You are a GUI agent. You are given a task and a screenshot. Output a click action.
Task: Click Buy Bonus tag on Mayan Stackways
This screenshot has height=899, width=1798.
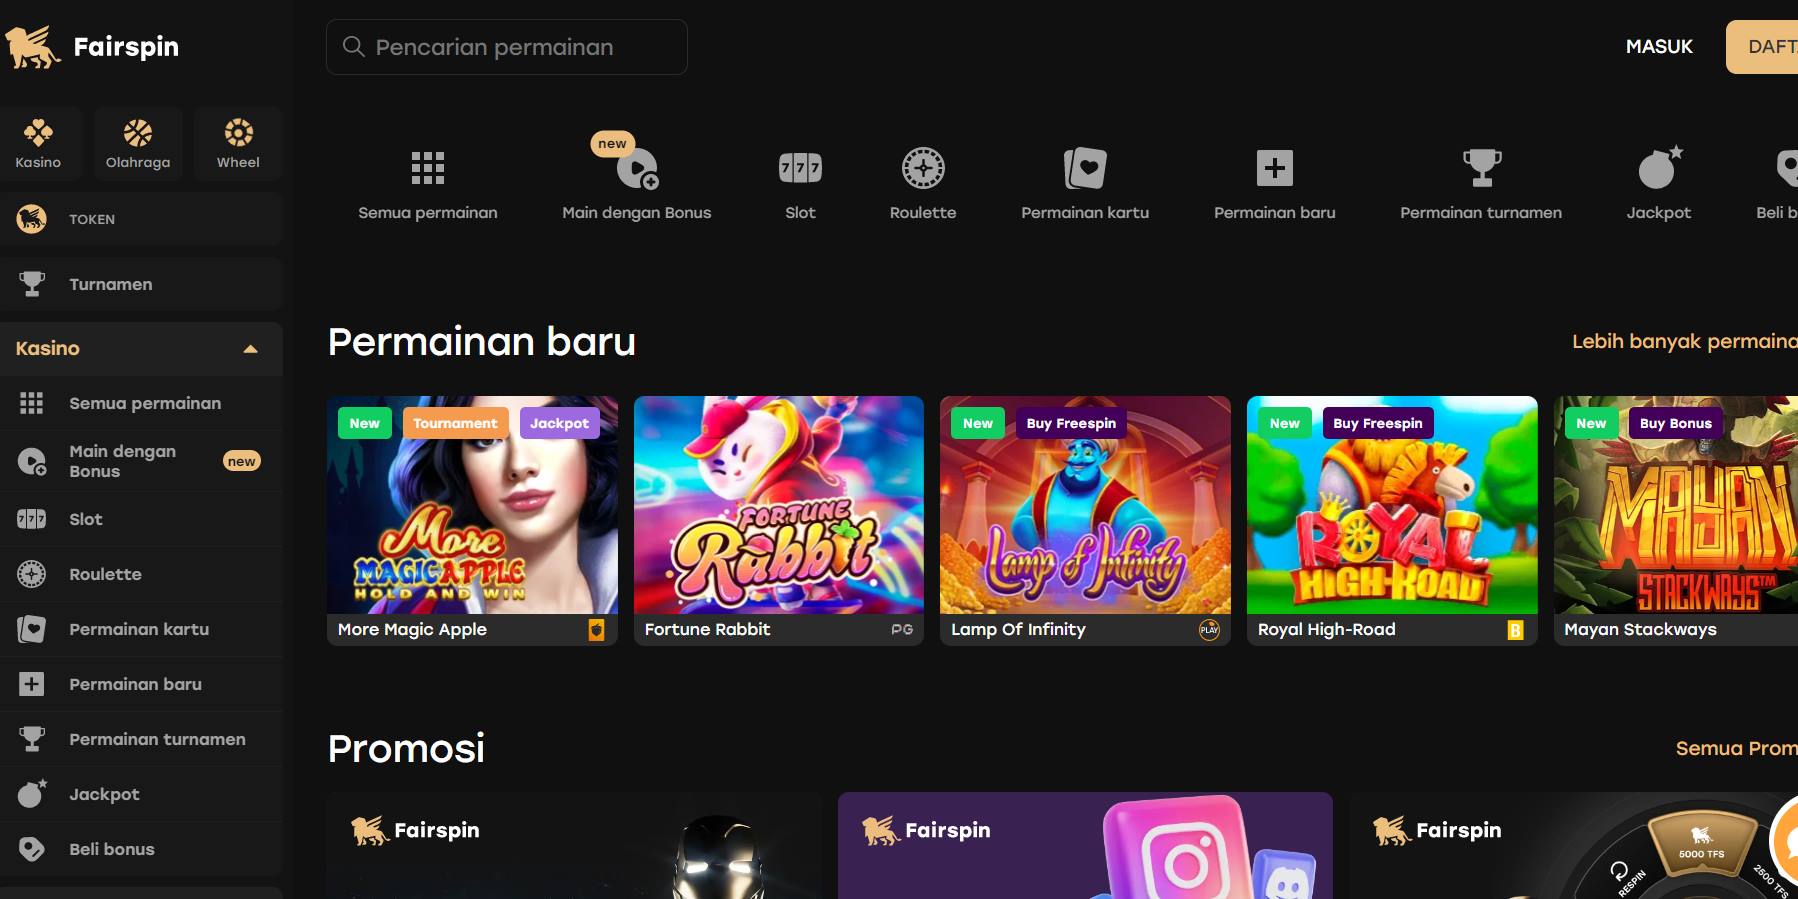(1676, 423)
